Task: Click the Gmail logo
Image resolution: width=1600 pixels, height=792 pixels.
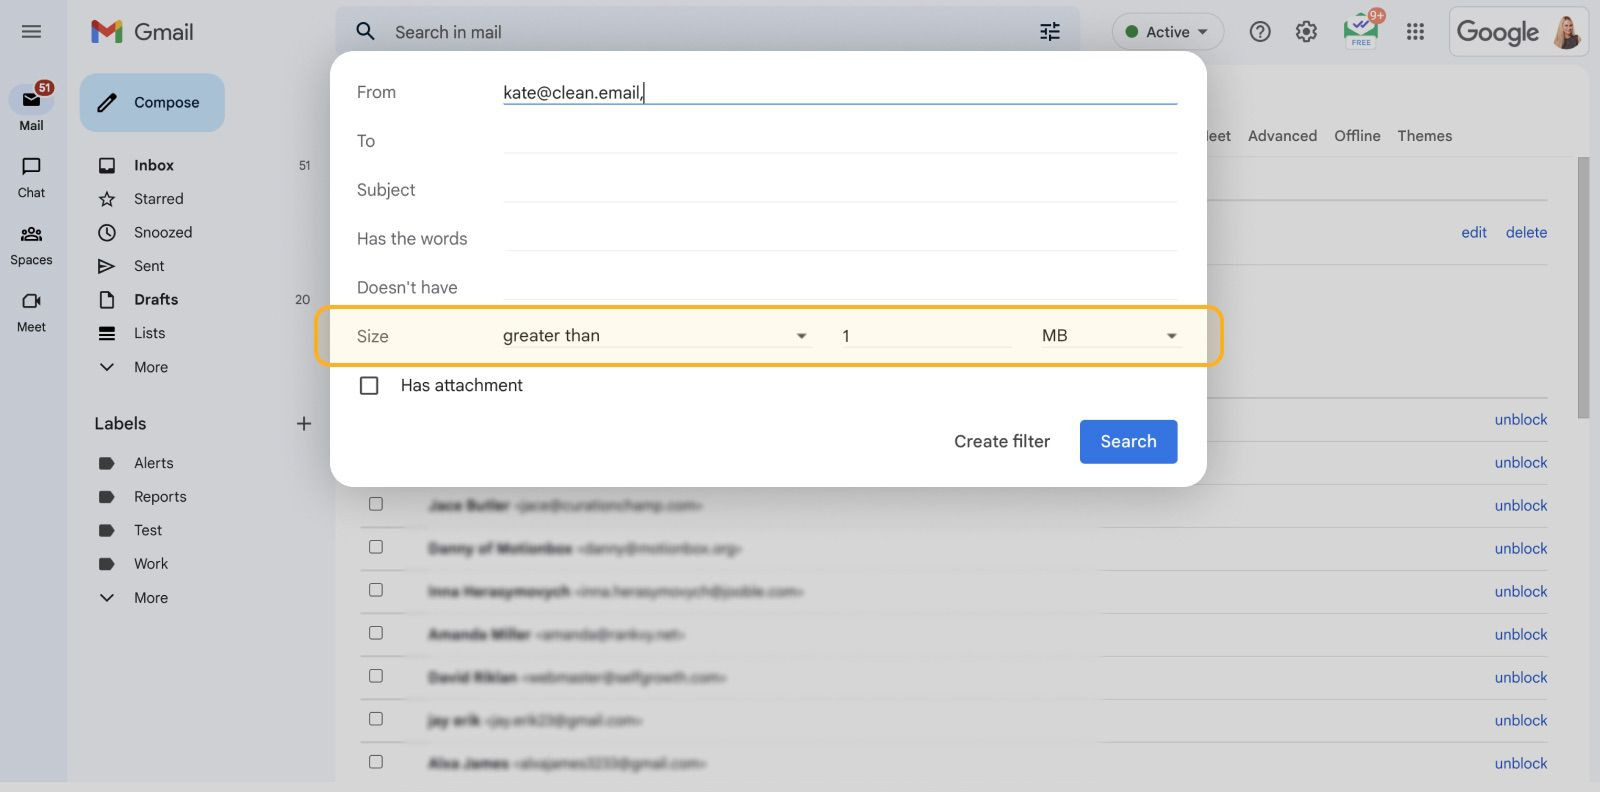Action: coord(142,32)
